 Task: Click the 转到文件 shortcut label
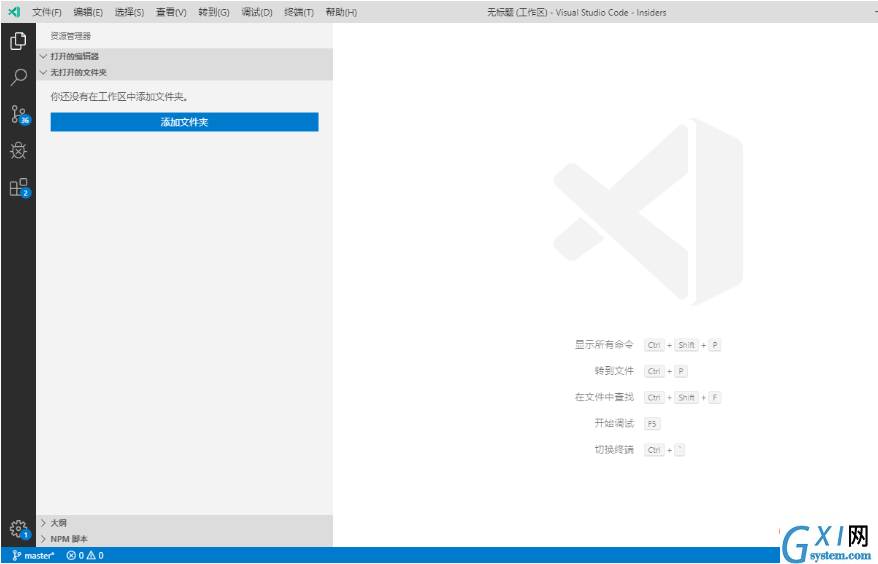click(x=614, y=371)
